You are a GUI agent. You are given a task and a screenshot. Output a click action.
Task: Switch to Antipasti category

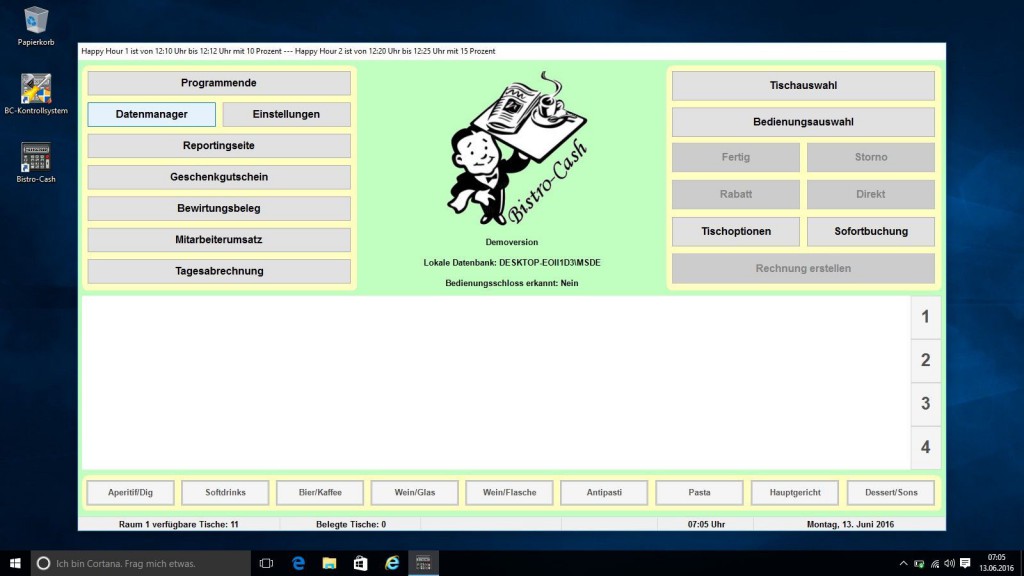(604, 492)
